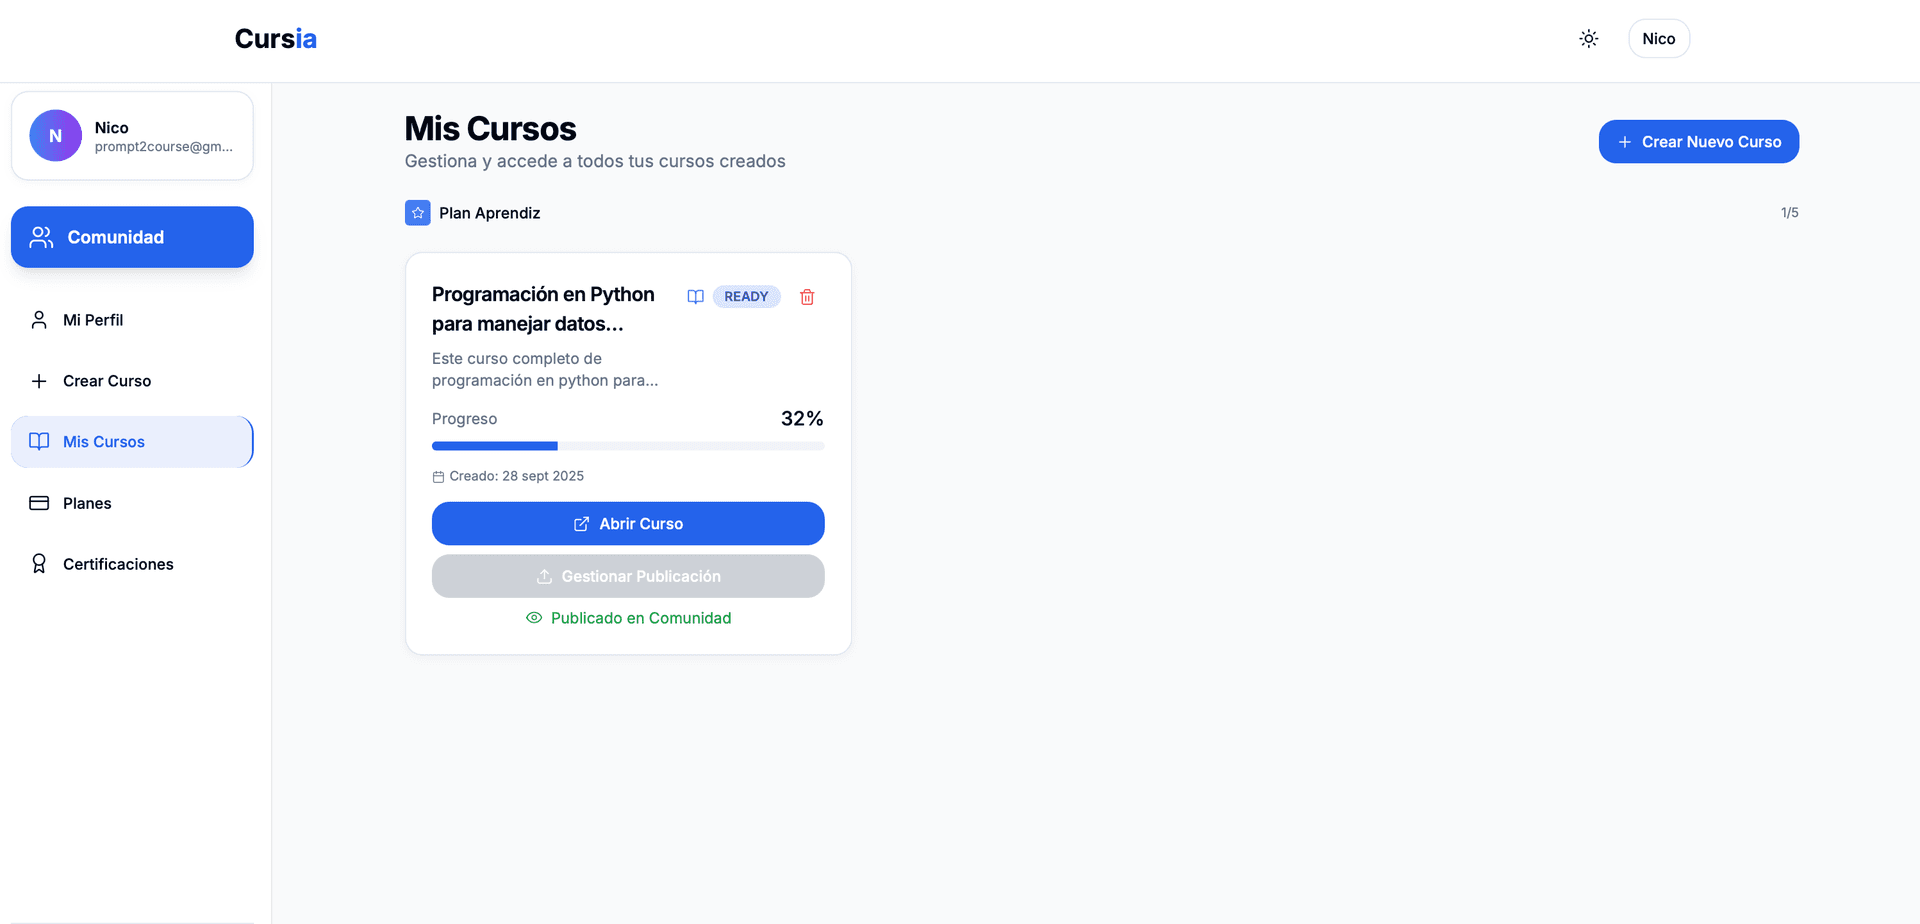Click the red trash delete icon
The image size is (1920, 924).
[807, 297]
